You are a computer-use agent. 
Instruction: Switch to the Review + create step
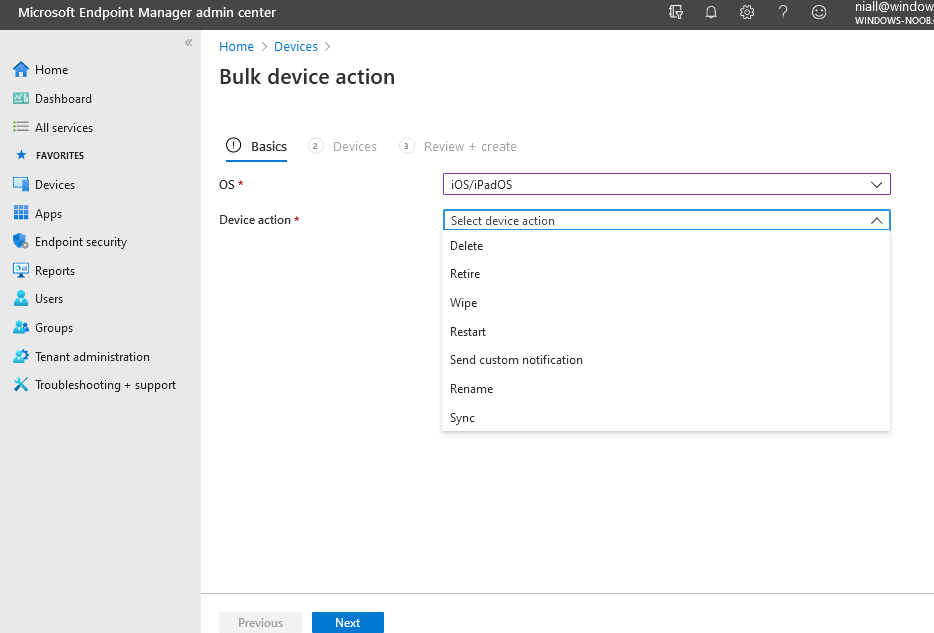coord(469,147)
